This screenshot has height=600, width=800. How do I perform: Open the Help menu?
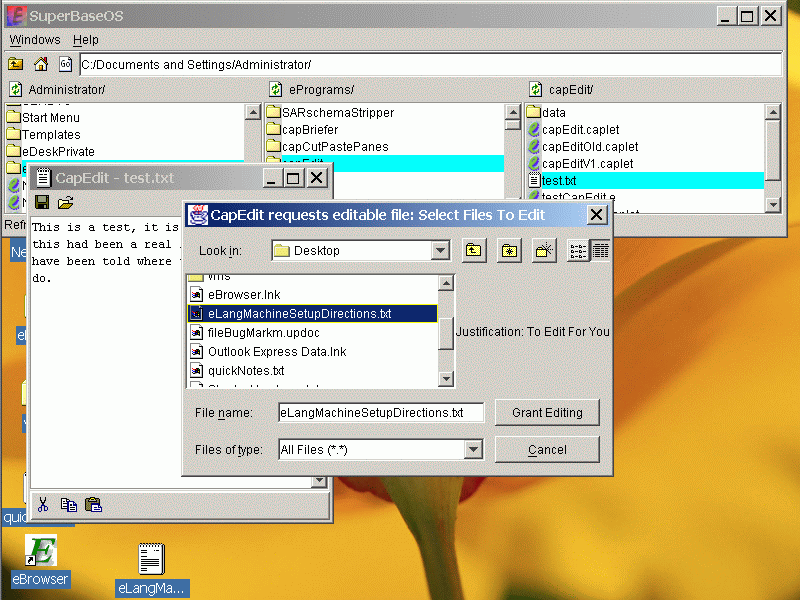pyautogui.click(x=86, y=40)
